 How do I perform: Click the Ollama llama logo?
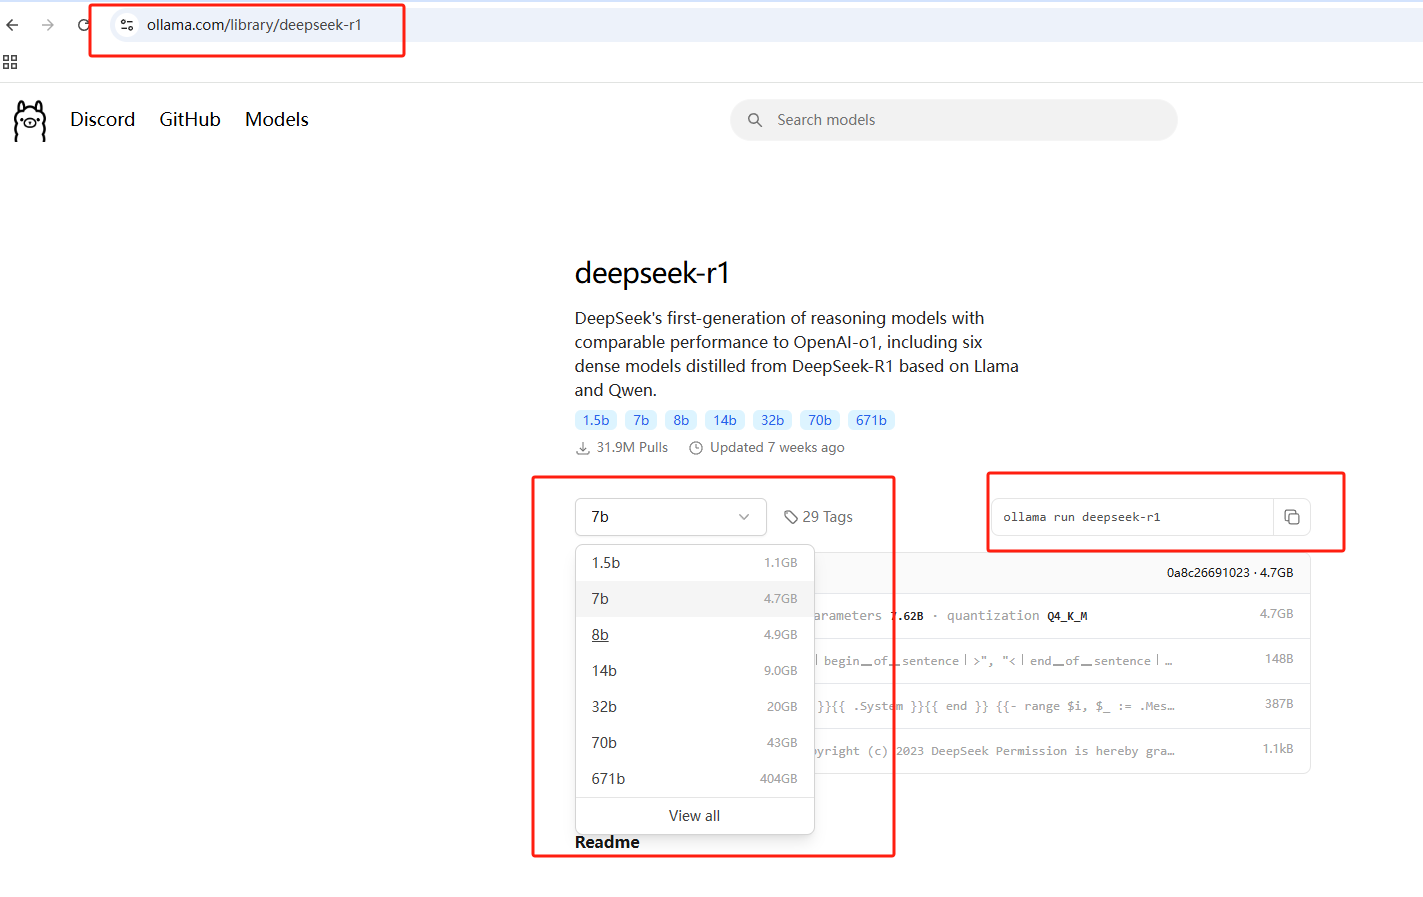[30, 121]
